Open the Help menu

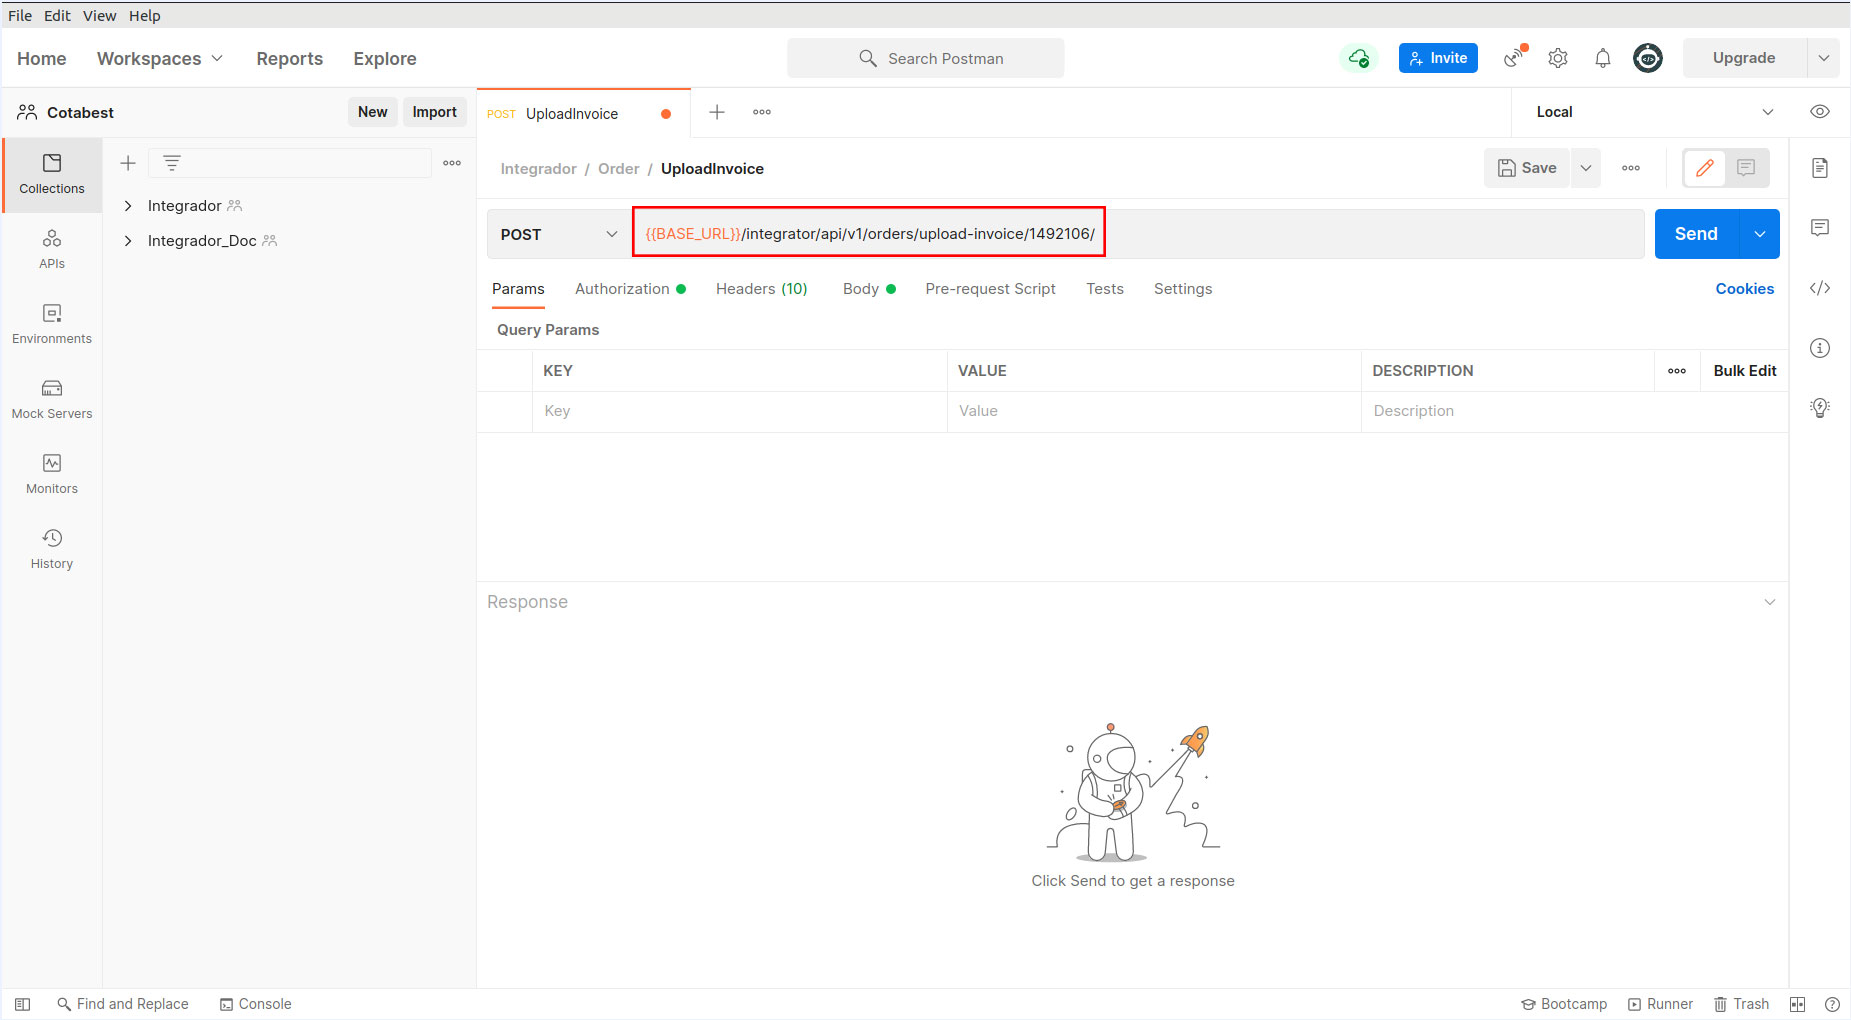pyautogui.click(x=144, y=15)
